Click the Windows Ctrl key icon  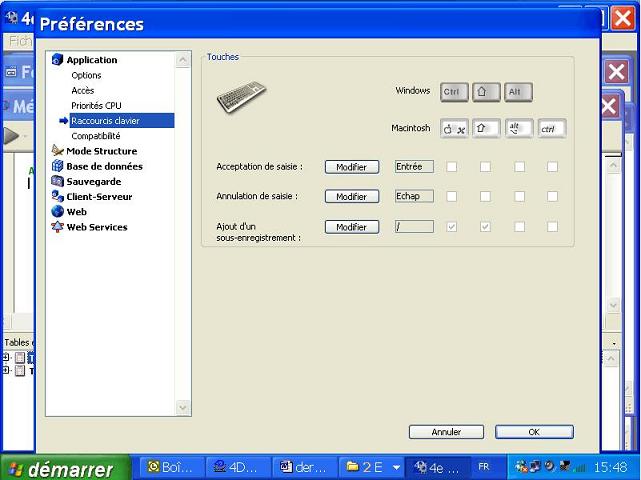pyautogui.click(x=454, y=92)
